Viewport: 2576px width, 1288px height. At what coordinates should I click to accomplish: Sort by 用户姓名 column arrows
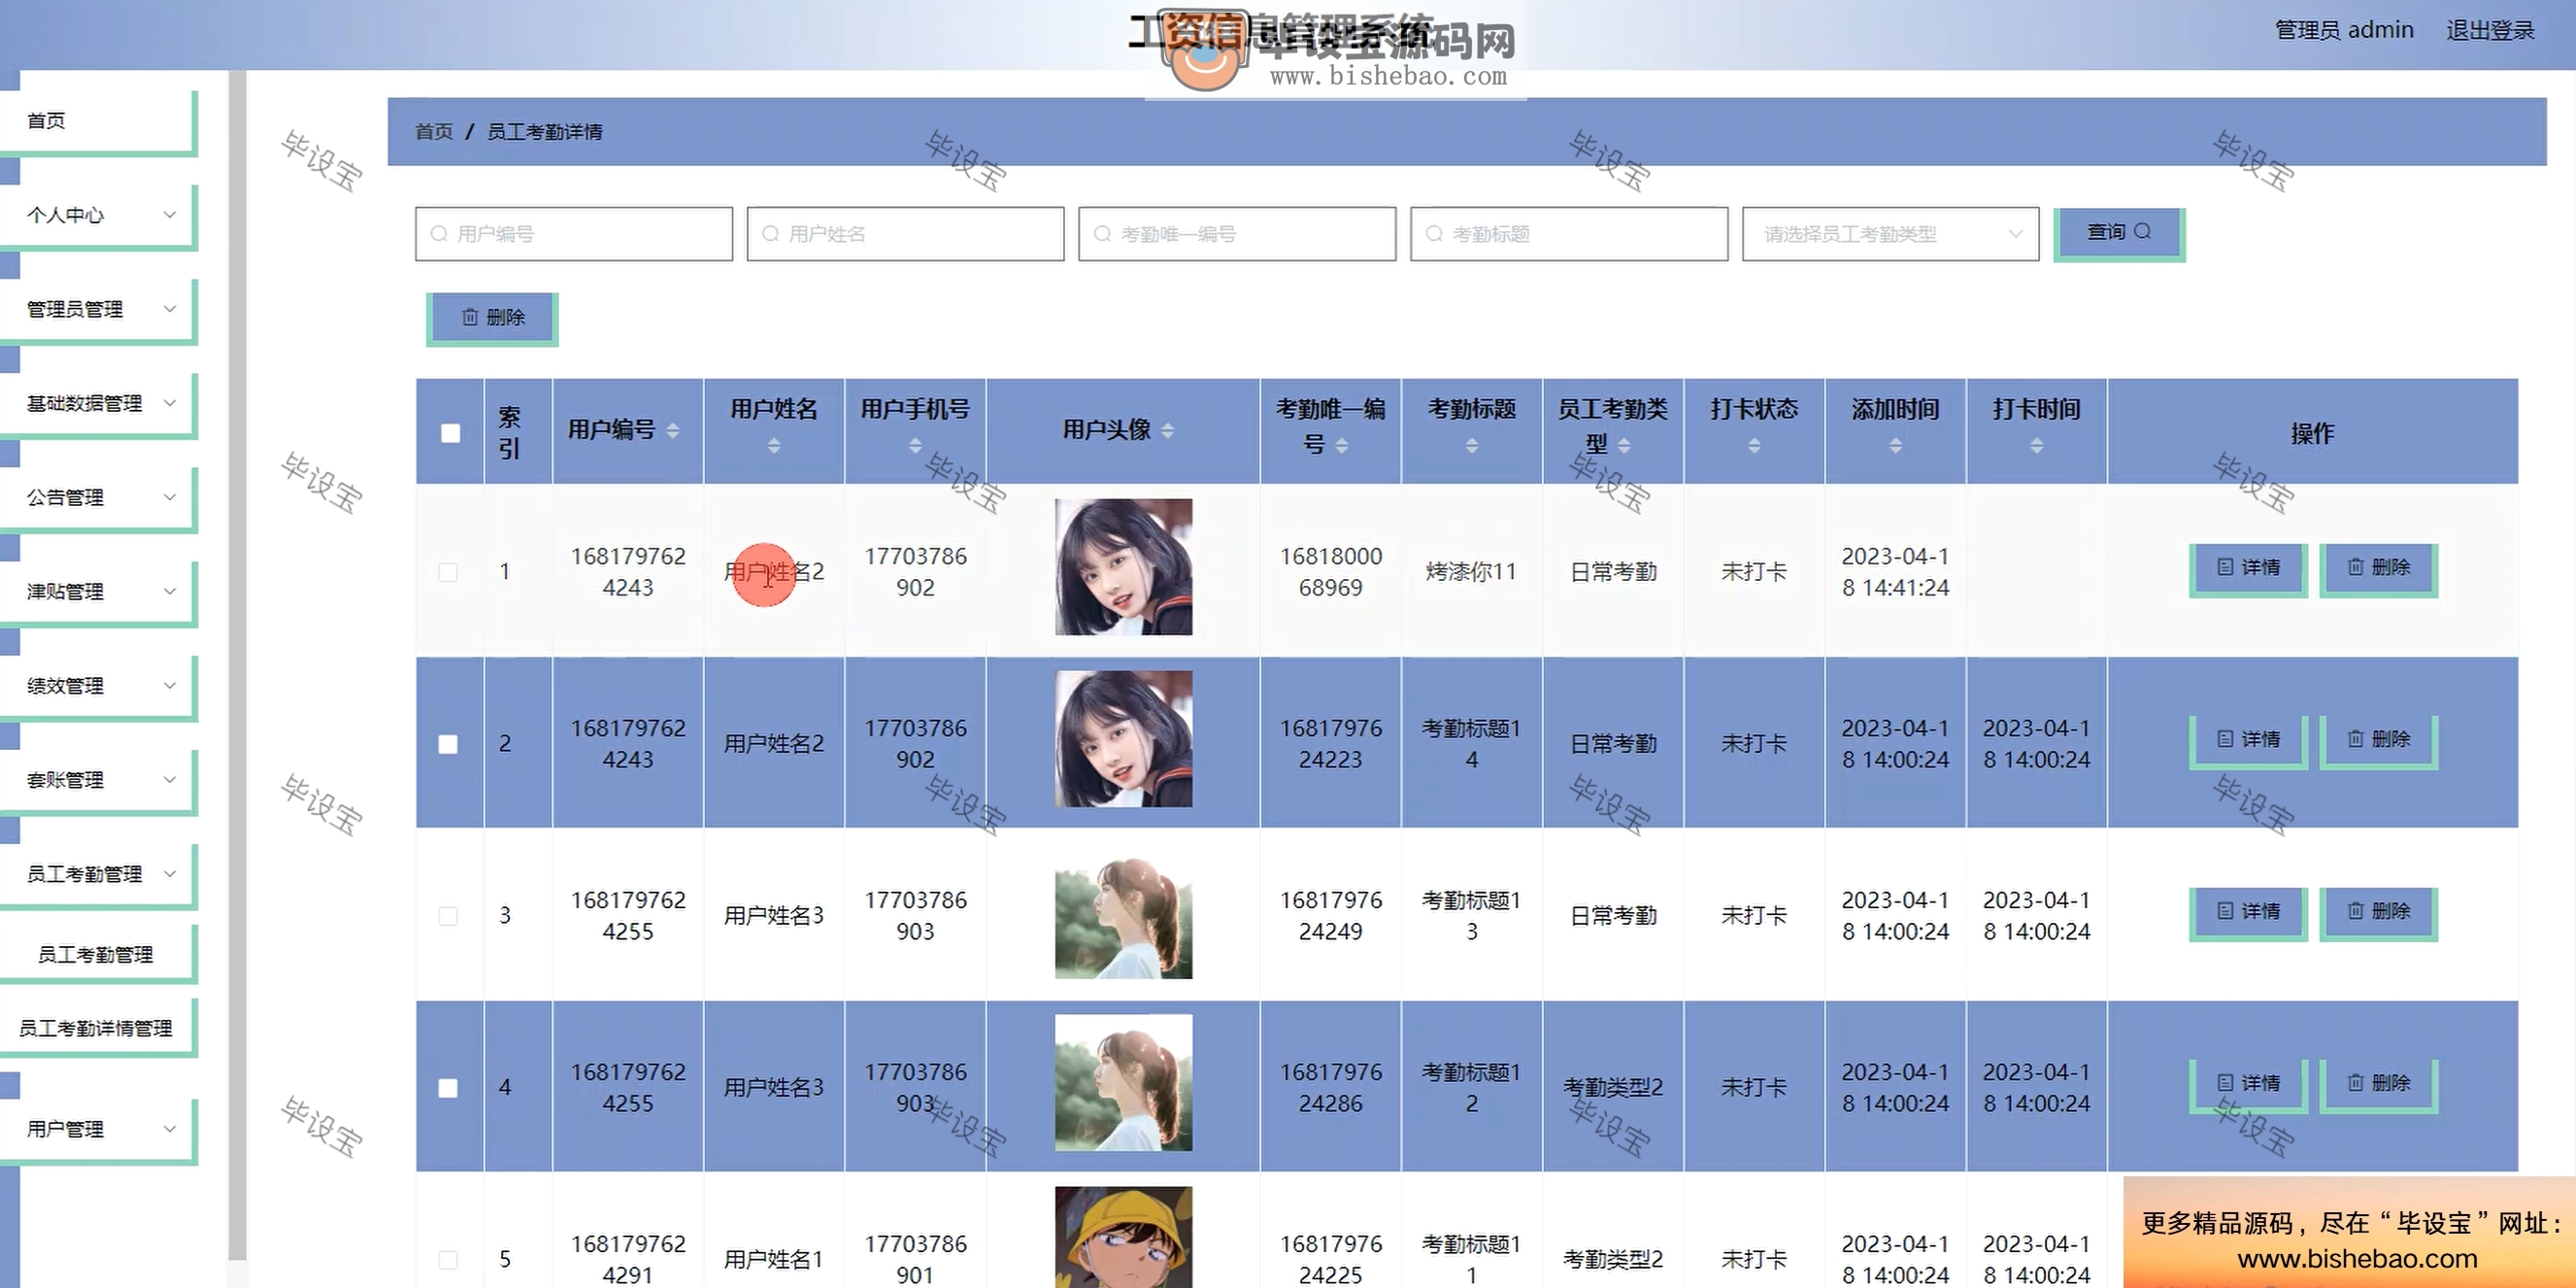click(x=774, y=446)
